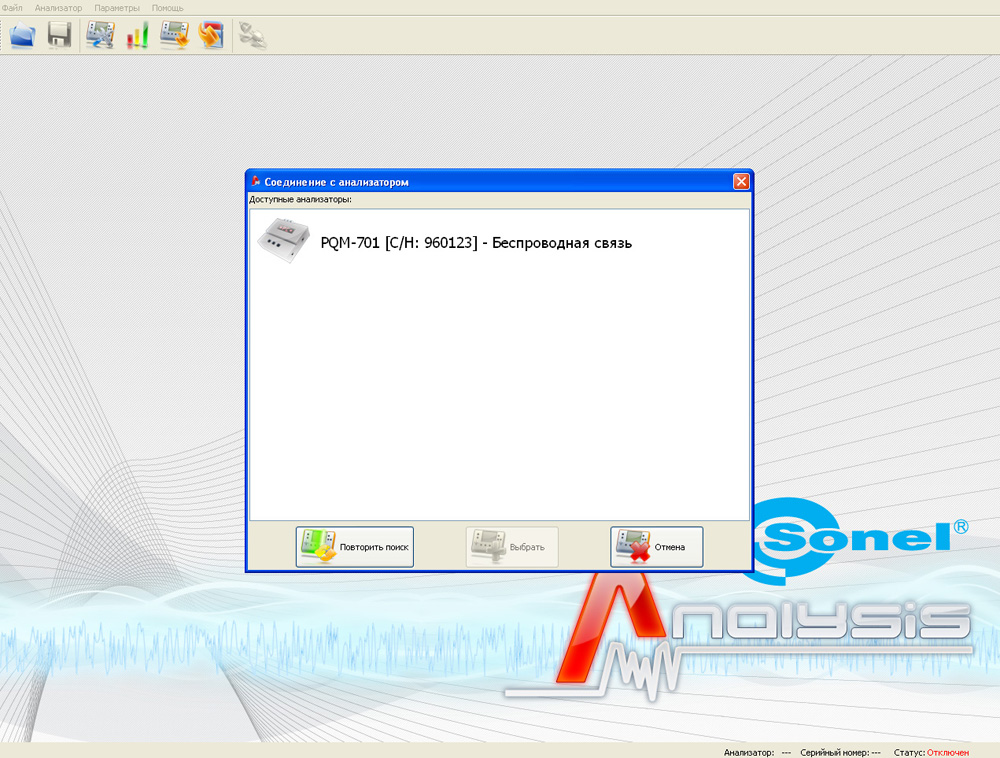Close the Соединение с анализатором dialog

pos(740,182)
